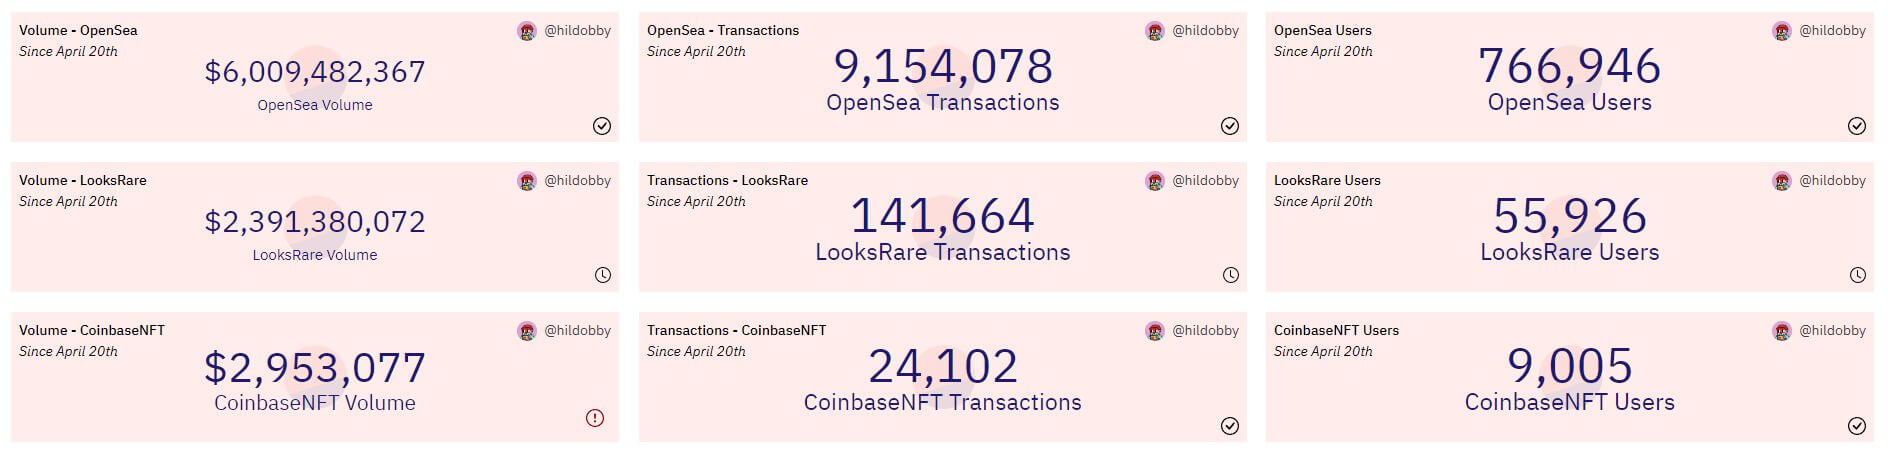This screenshot has width=1888, height=453.
Task: Click the checkmark icon in CoinbaseNFT Users card
Action: [1857, 426]
